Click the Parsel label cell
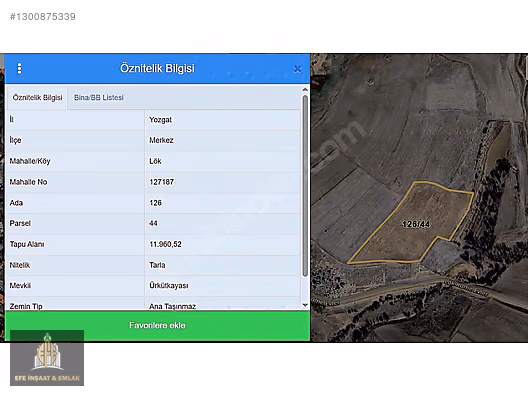 [75, 224]
